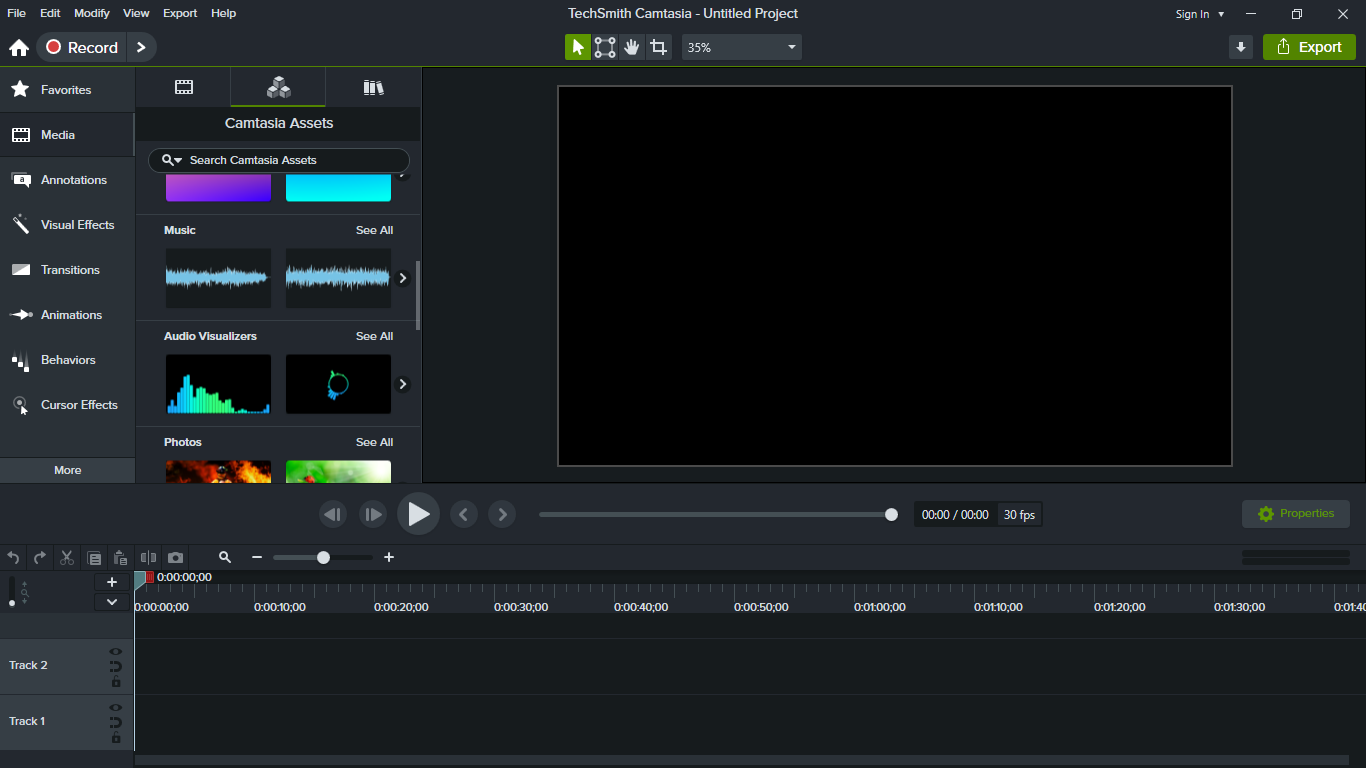Type in the Search Camtasia Assets field

coord(290,160)
